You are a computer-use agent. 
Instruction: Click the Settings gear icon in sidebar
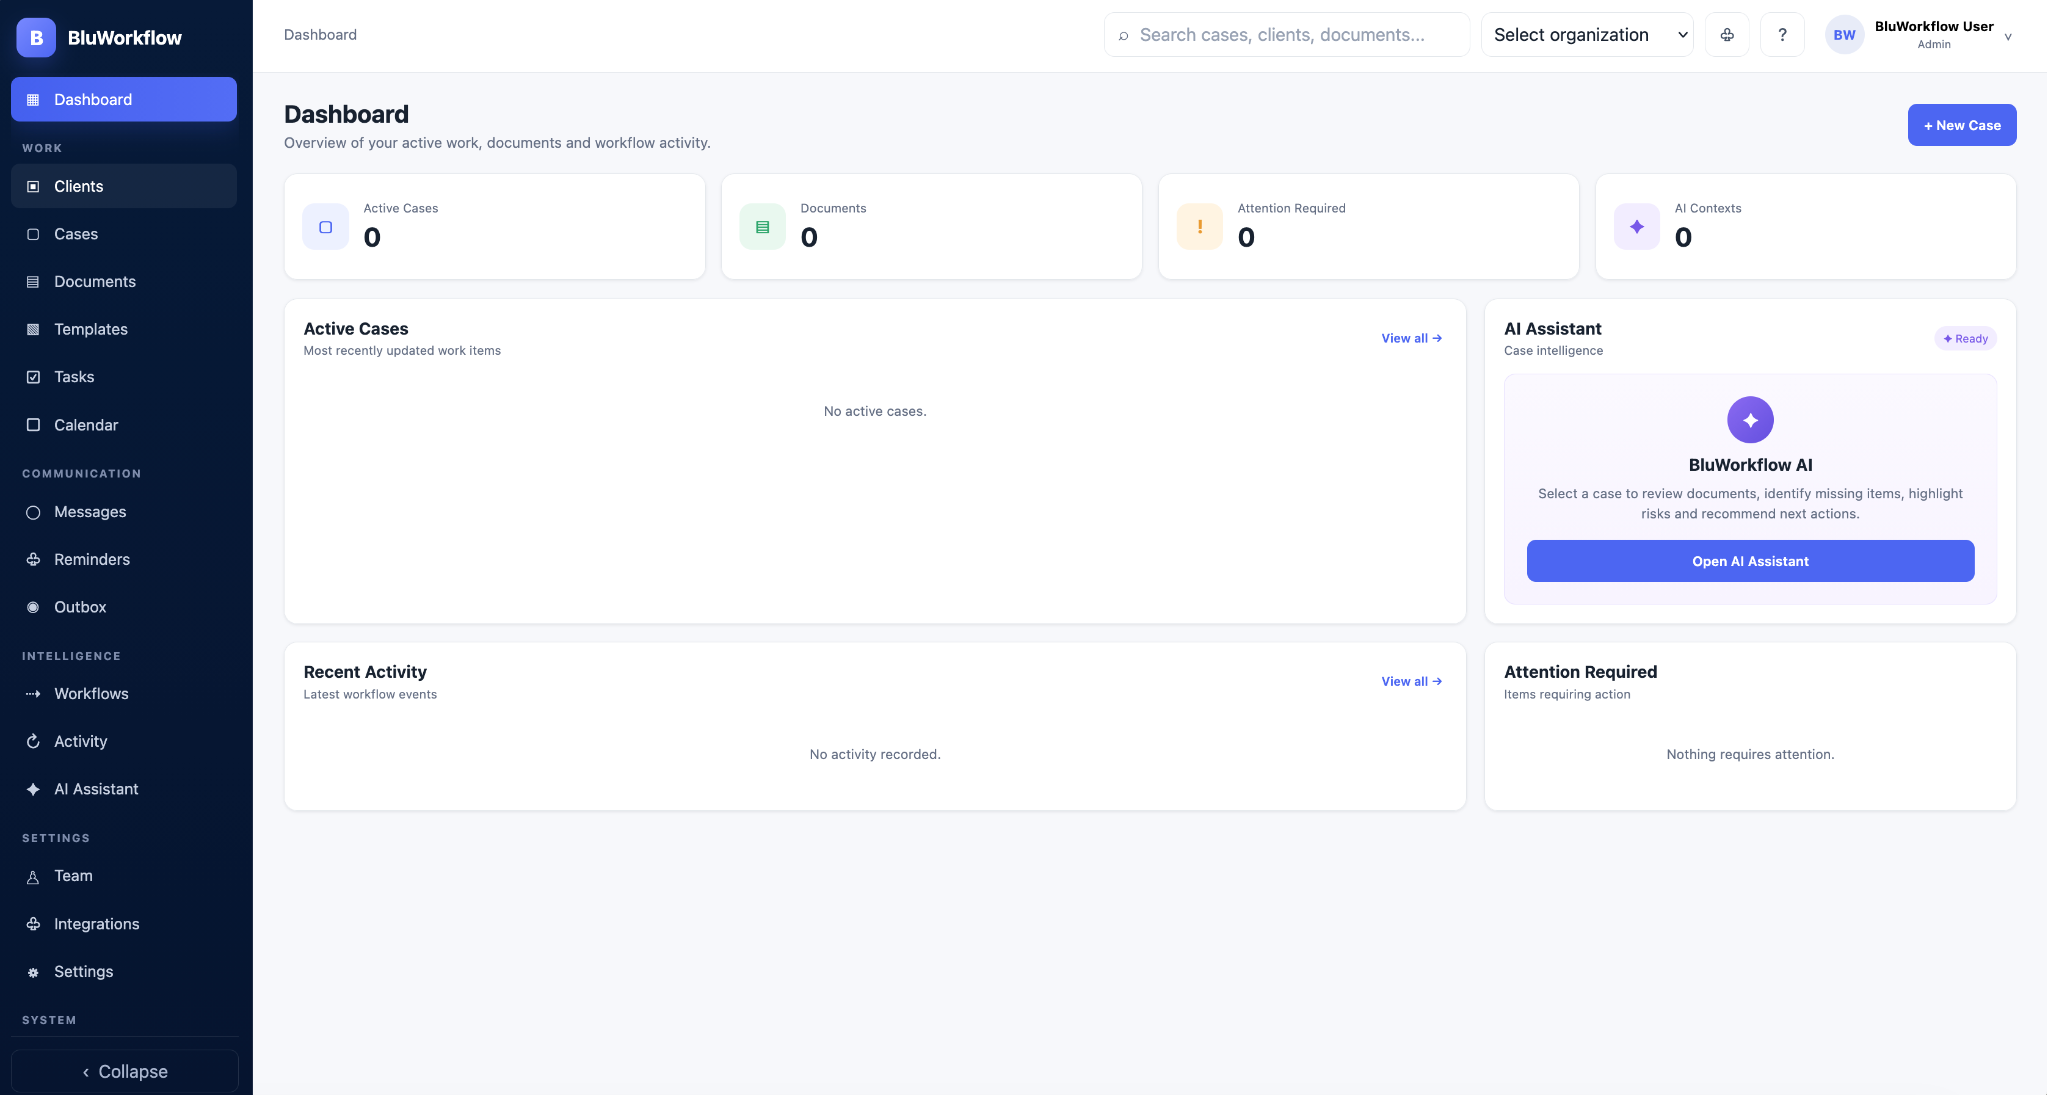(x=33, y=972)
